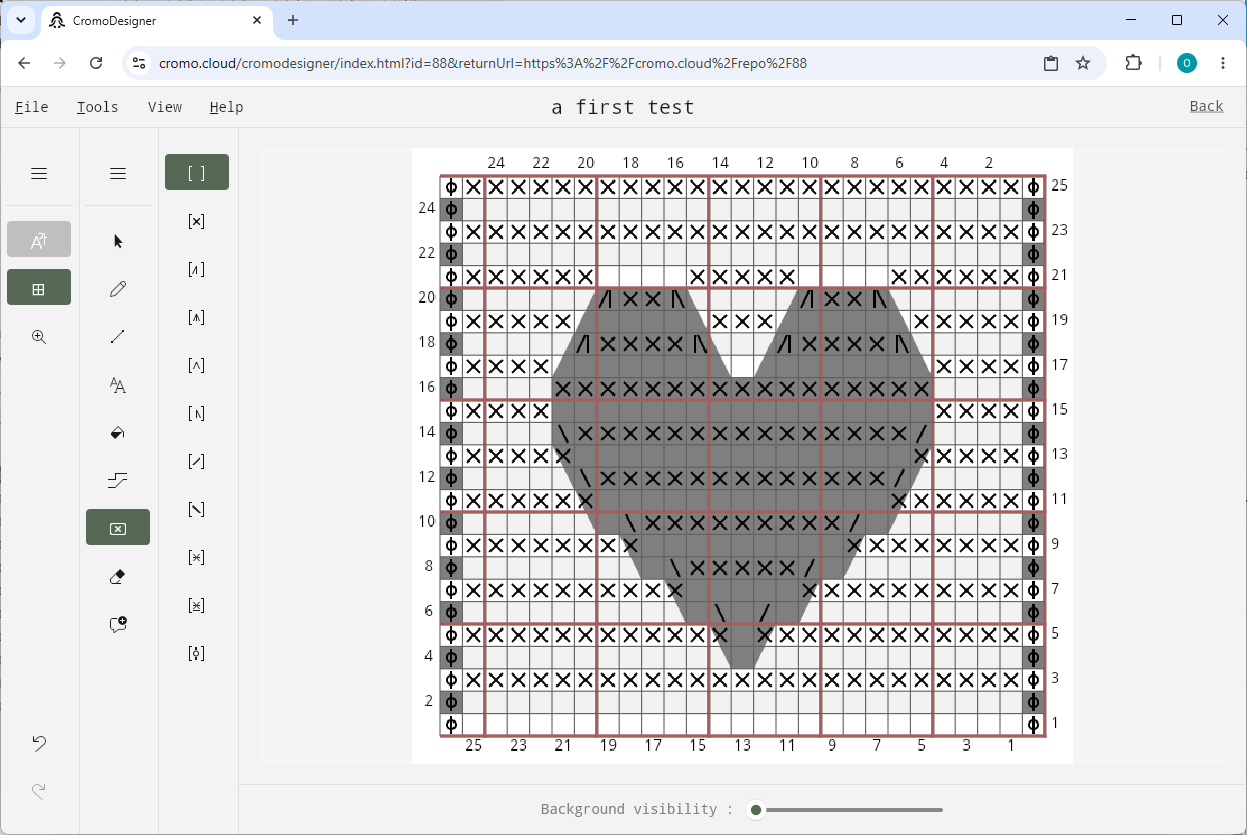The image size is (1247, 835).
Task: Choose the arrow-up stitch symbol
Action: [197, 317]
